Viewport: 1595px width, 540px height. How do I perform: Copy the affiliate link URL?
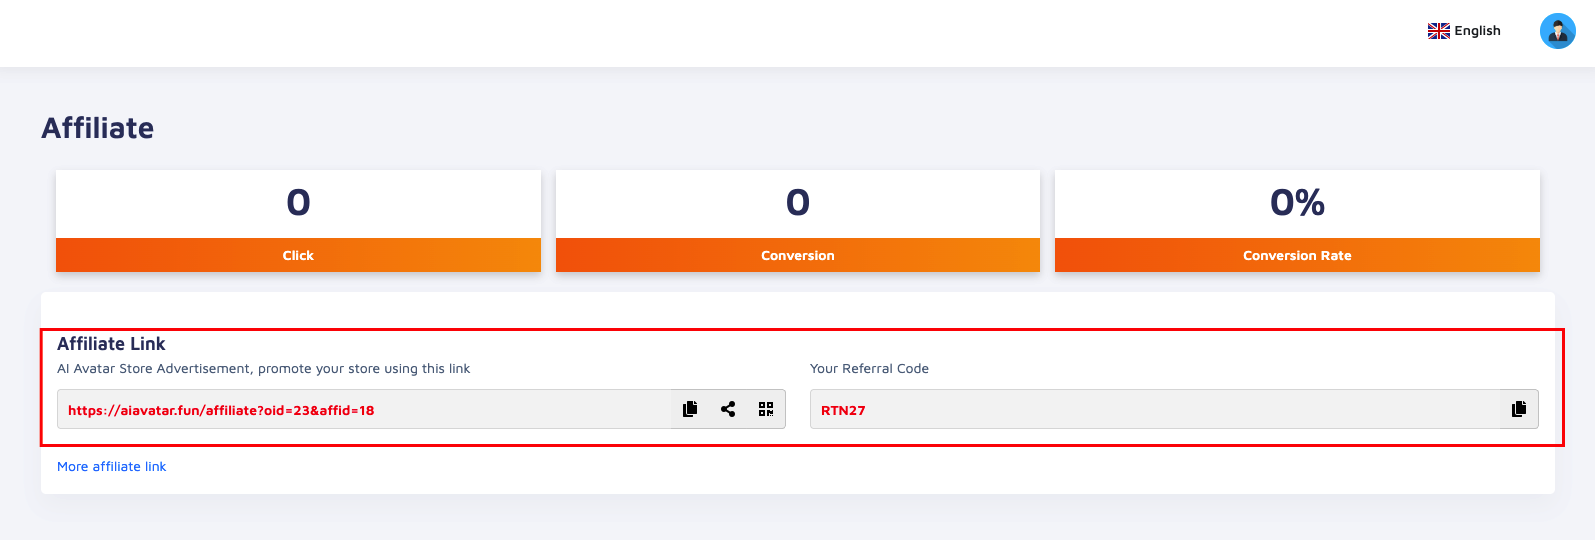[690, 409]
